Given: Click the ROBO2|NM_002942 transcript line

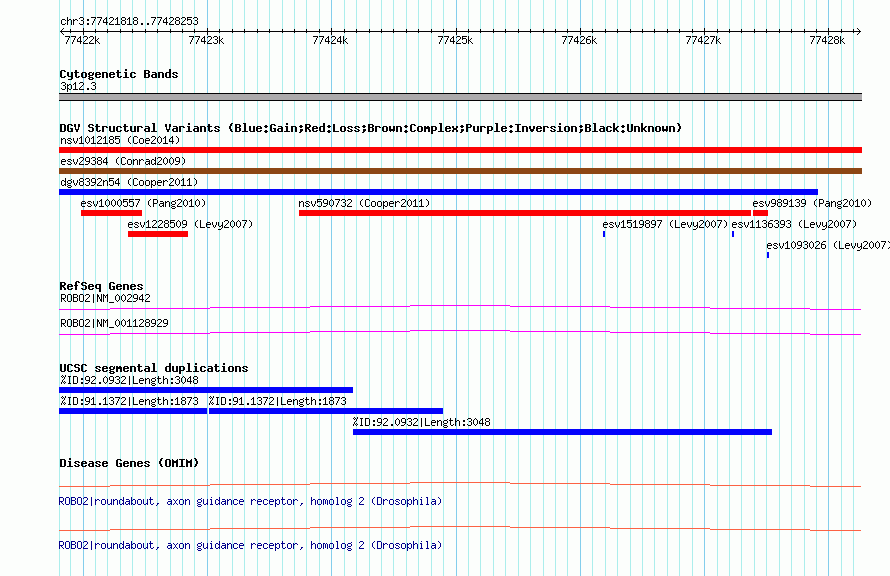Looking at the screenshot, I should point(460,308).
